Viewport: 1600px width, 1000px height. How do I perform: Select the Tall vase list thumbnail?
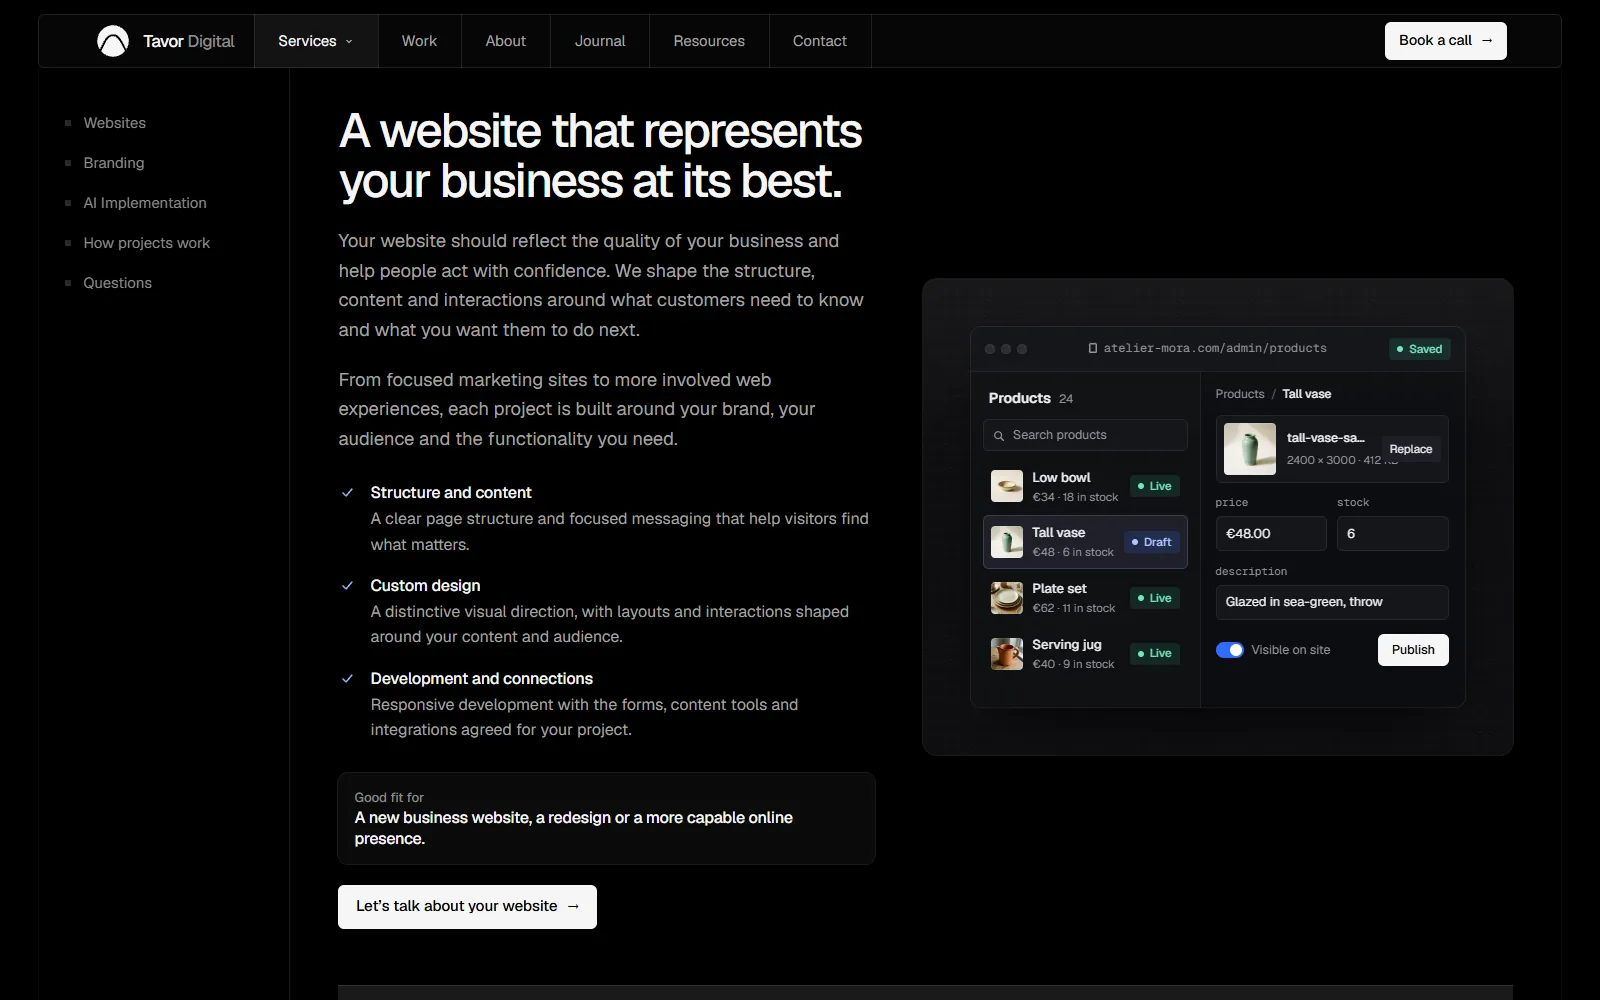(1006, 542)
